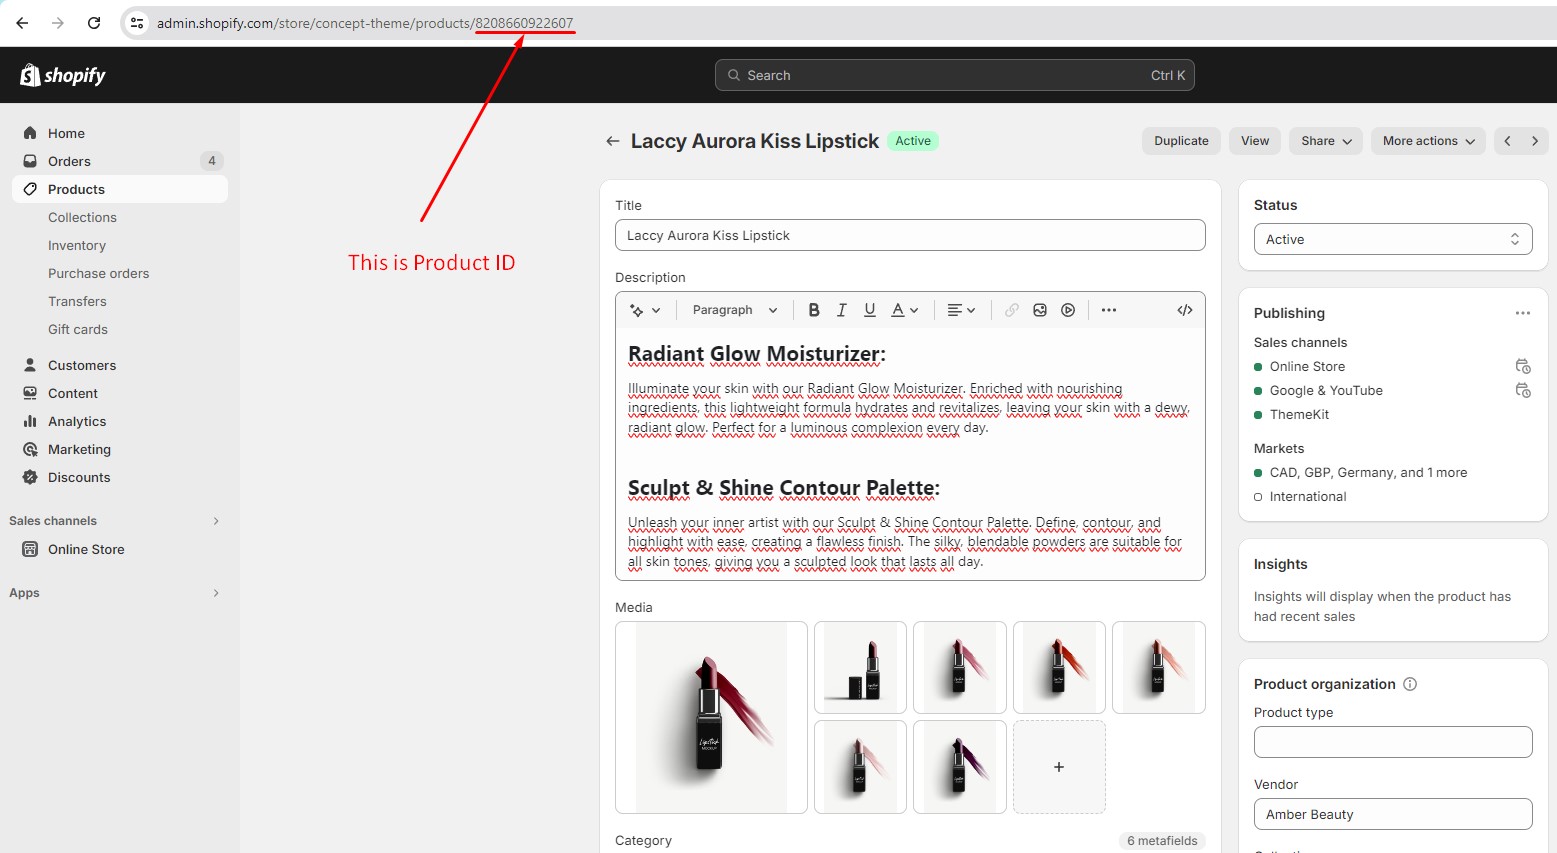Click the Vendor field containing Amber Beauty
The width and height of the screenshot is (1557, 853).
click(x=1392, y=814)
